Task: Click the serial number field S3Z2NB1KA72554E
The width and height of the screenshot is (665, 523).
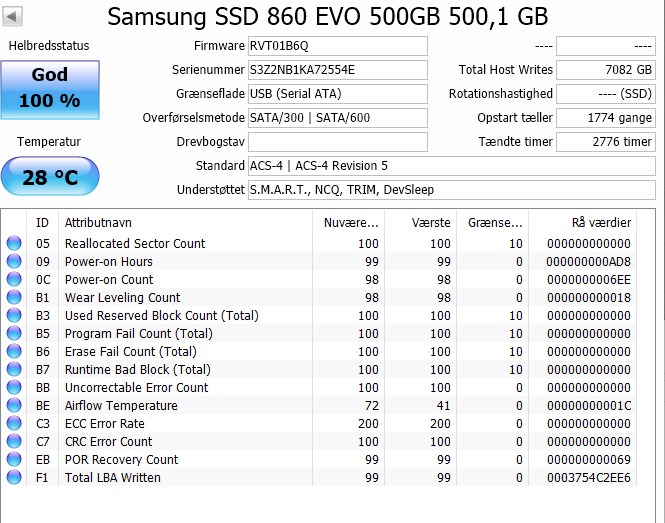Action: tap(338, 70)
